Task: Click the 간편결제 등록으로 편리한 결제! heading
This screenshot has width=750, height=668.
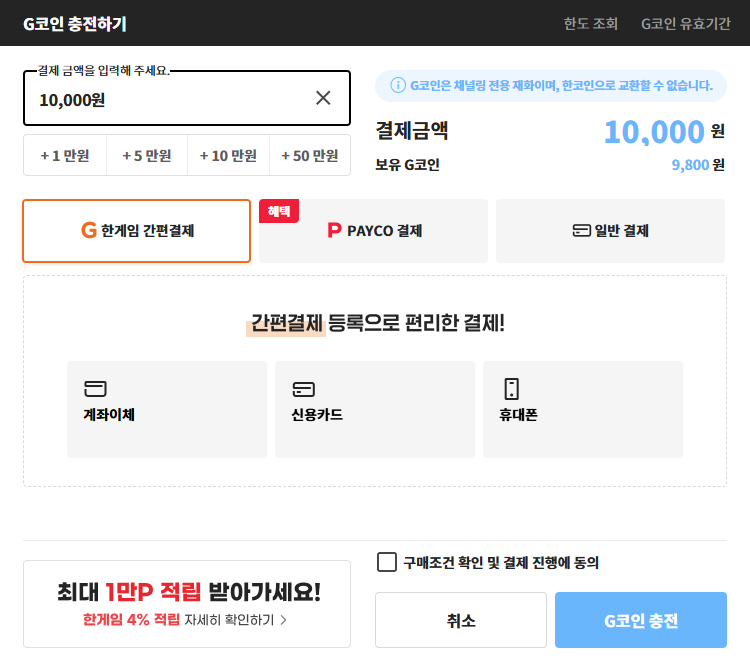Action: 377,323
